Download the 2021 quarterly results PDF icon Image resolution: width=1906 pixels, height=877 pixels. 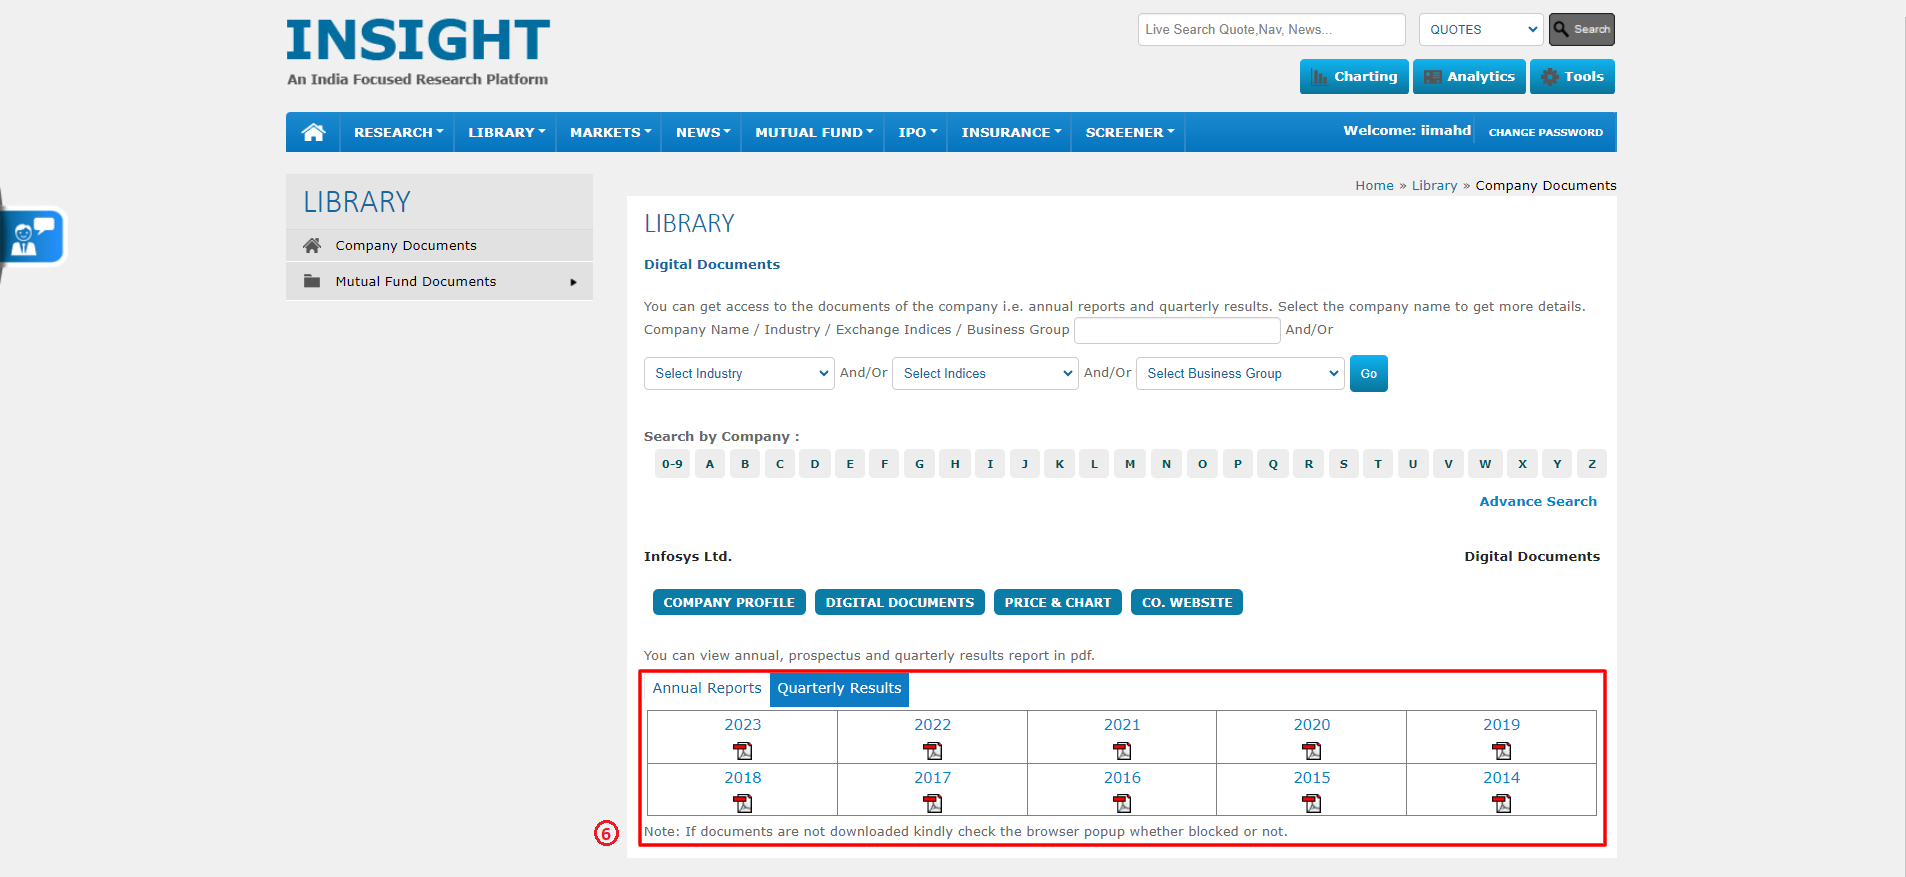(x=1122, y=751)
